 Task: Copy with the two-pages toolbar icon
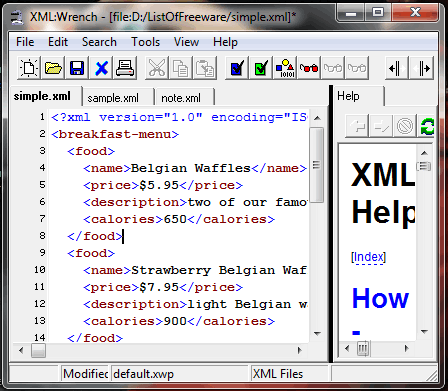click(x=181, y=68)
